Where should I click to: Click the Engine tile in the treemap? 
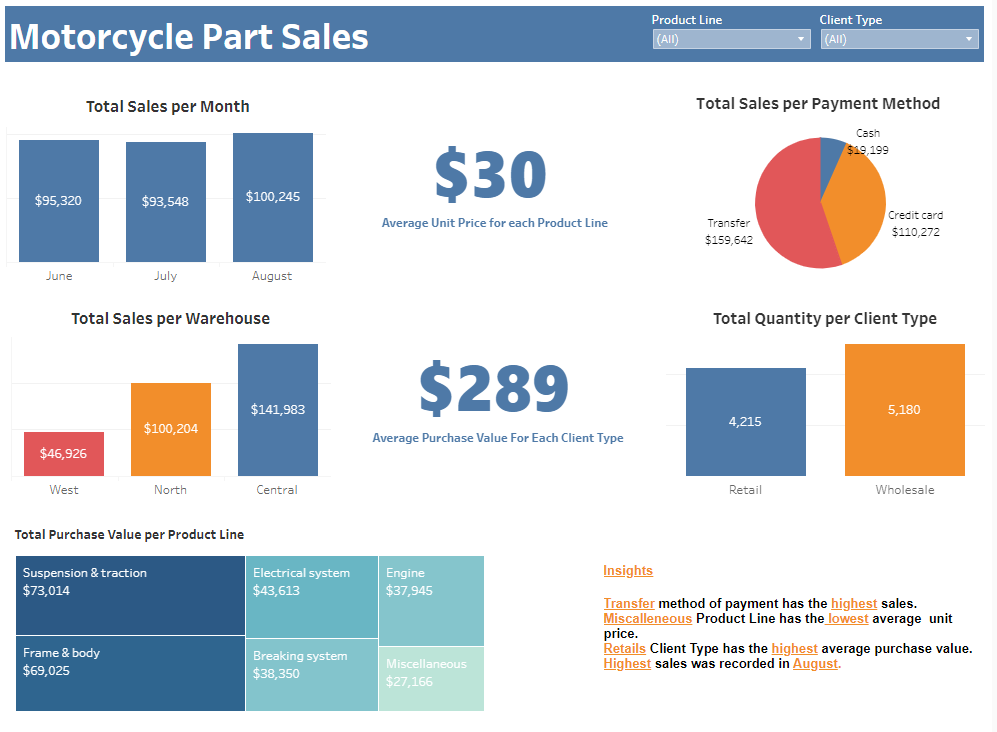point(430,600)
